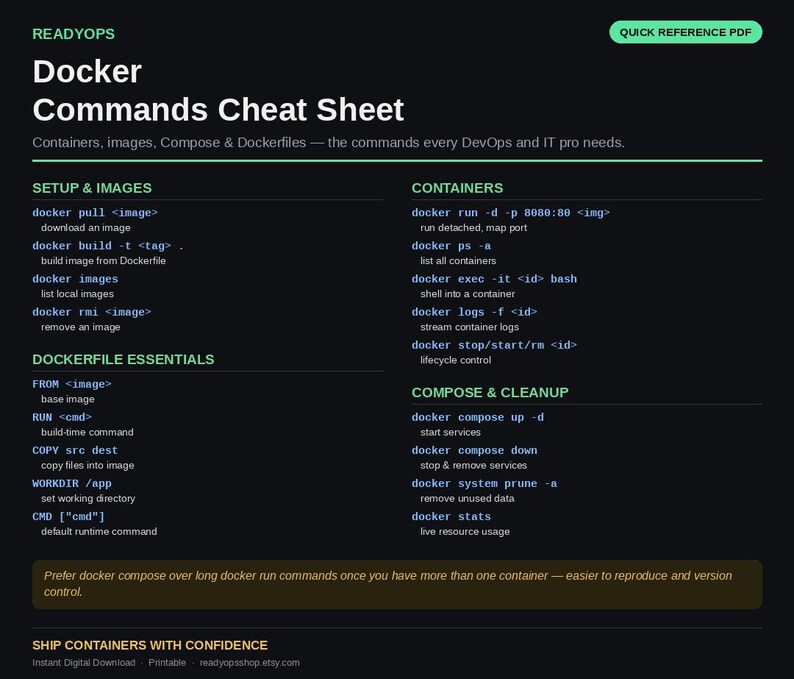Viewport: 794px width, 679px height.
Task: Click the 'FROM <image>' instruction
Action: pyautogui.click(x=72, y=384)
